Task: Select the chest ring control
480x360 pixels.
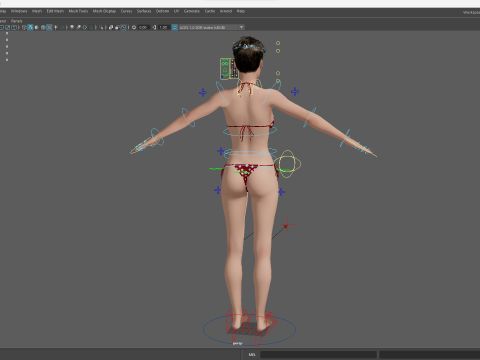Action: (x=250, y=131)
